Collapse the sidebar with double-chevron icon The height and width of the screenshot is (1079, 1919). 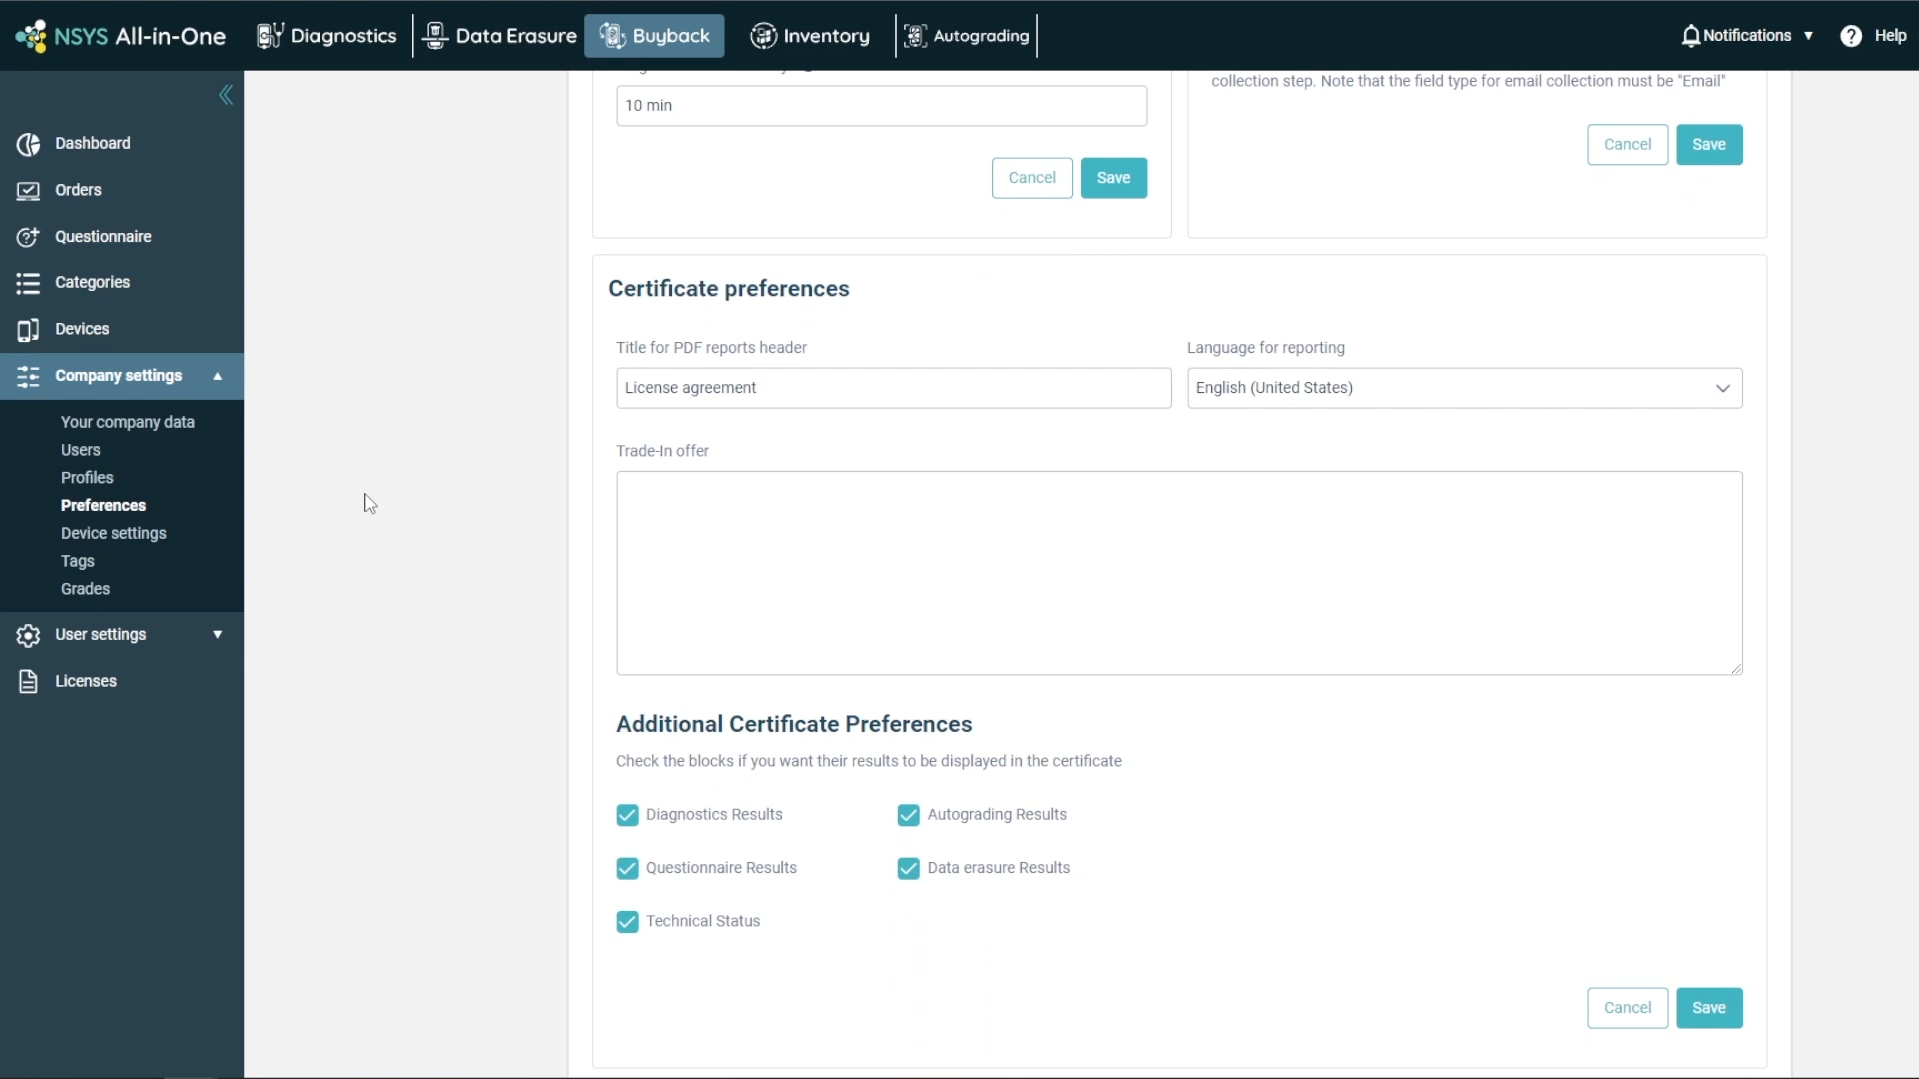[x=226, y=95]
